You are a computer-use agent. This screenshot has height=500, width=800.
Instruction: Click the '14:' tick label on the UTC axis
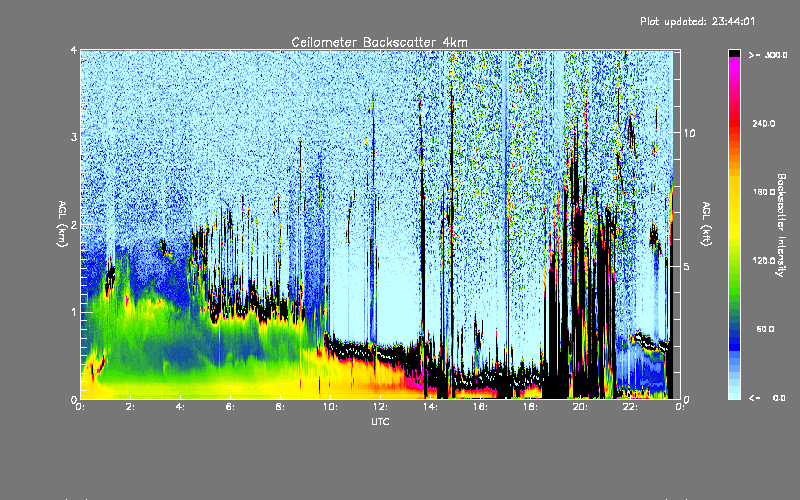(430, 407)
